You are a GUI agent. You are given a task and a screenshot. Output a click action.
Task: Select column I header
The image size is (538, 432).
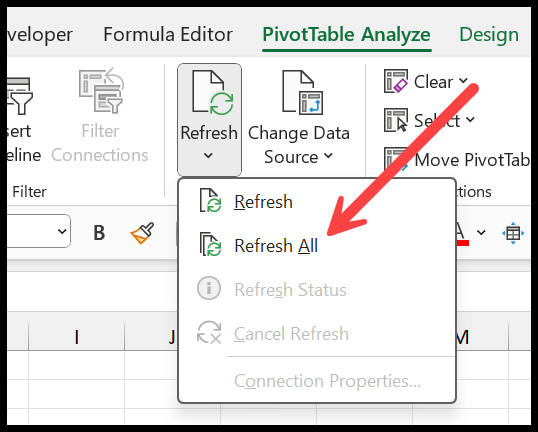77,337
